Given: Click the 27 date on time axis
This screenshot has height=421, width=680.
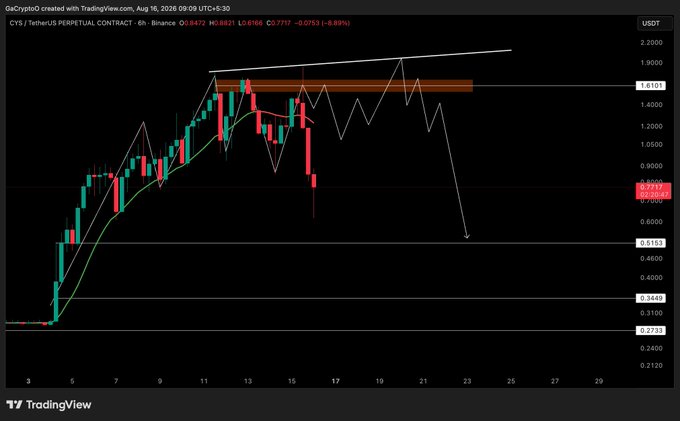Looking at the screenshot, I should tap(555, 381).
